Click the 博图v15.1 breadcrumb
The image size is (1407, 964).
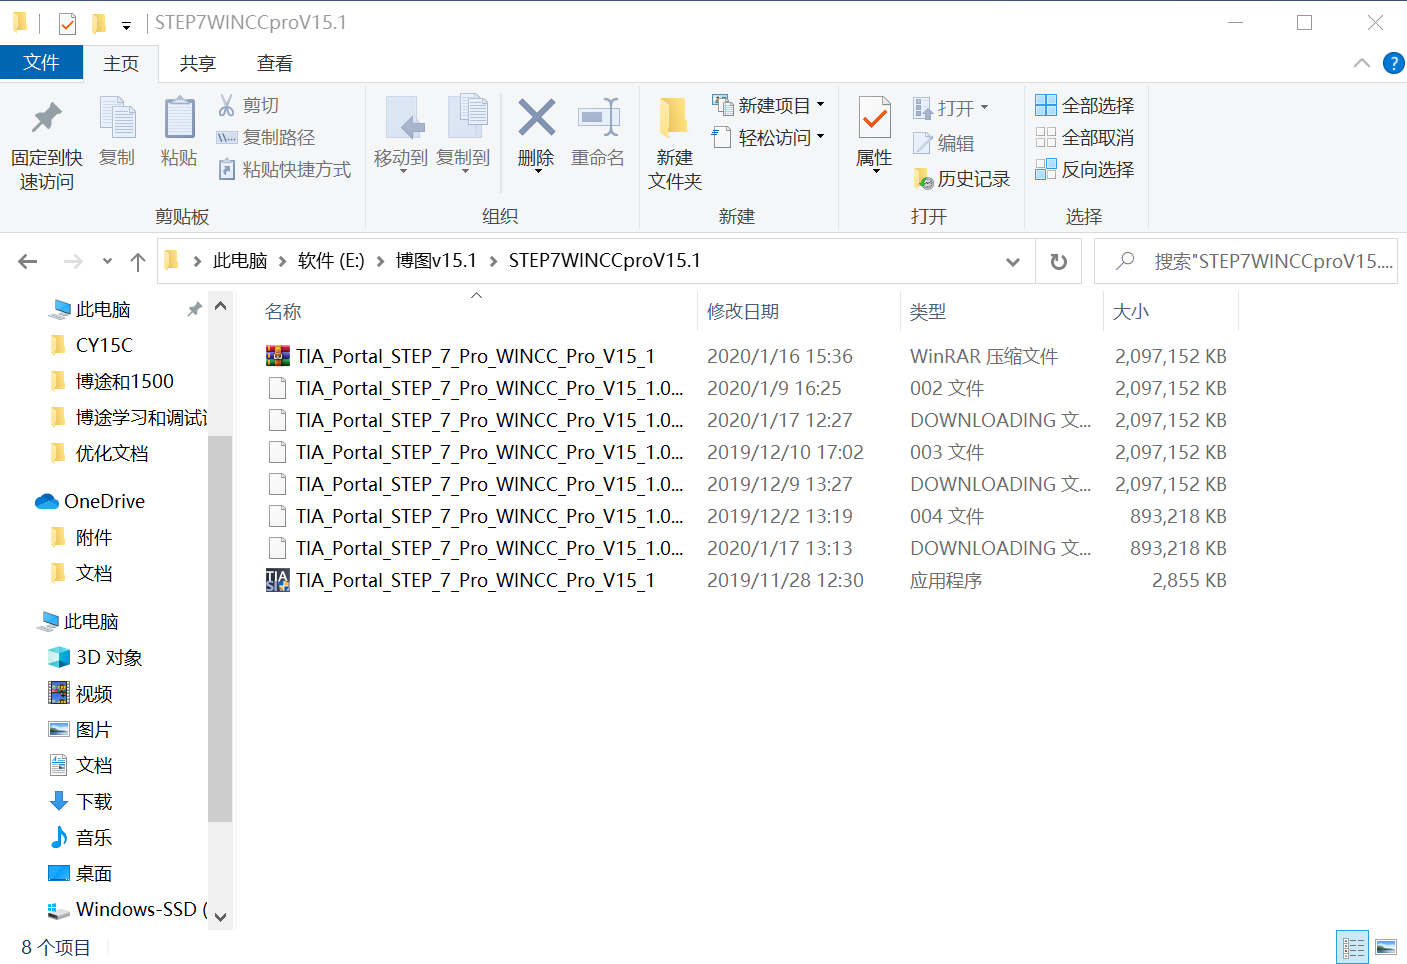point(436,261)
